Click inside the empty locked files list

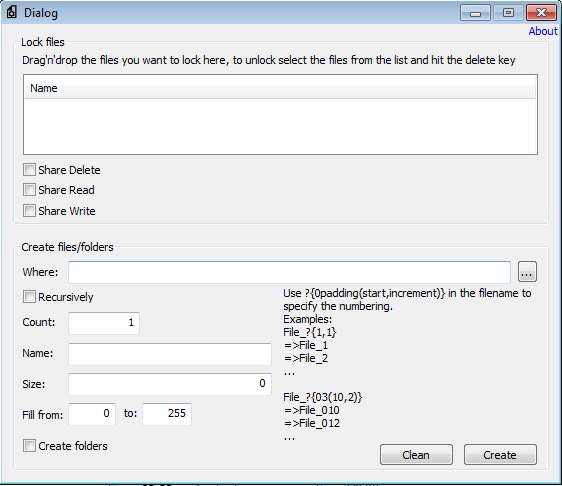[x=280, y=126]
